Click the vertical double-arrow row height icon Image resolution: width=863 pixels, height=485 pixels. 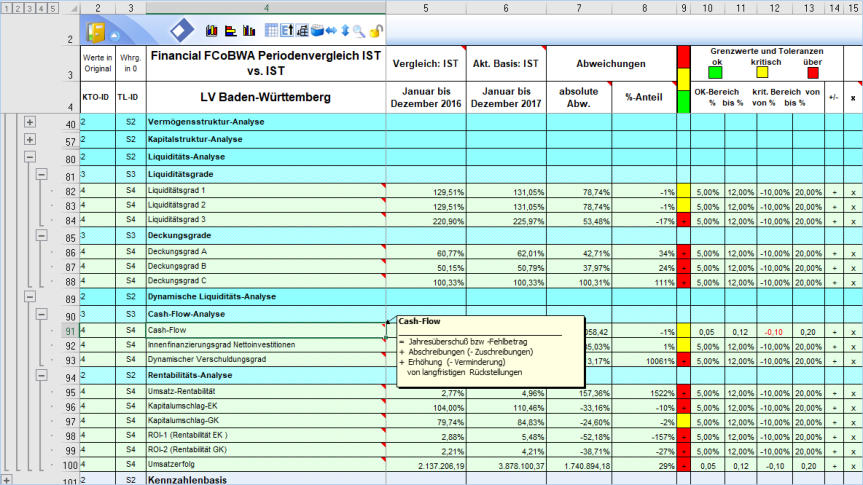(345, 32)
